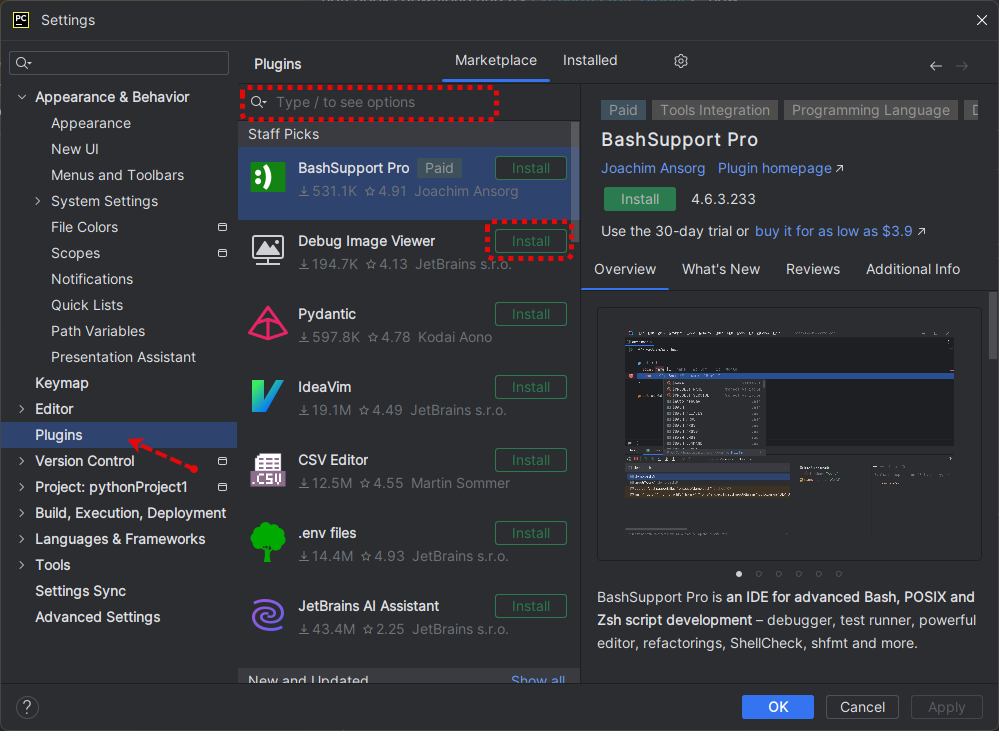Viewport: 999px width, 731px height.
Task: Click the green Install button in details pane
Action: [x=640, y=199]
